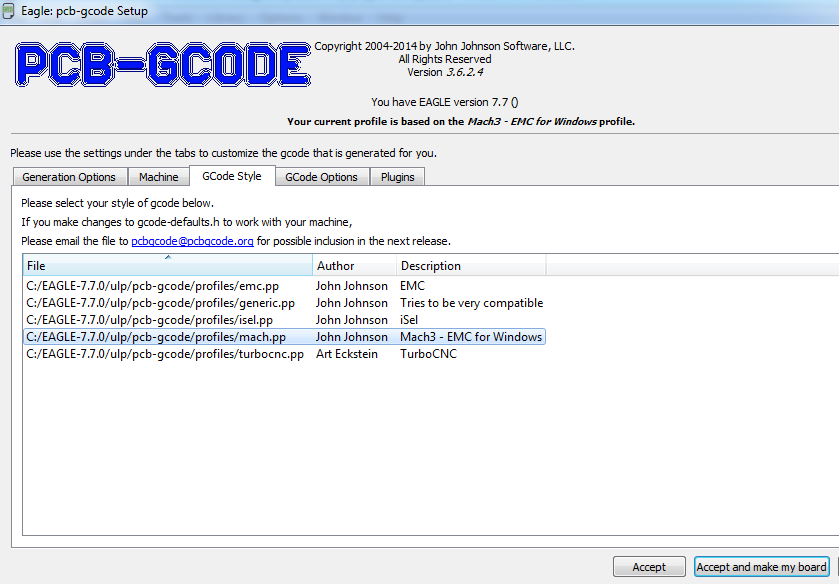Select the generic.pp profile row
Image resolution: width=839 pixels, height=584 pixels.
click(x=284, y=303)
